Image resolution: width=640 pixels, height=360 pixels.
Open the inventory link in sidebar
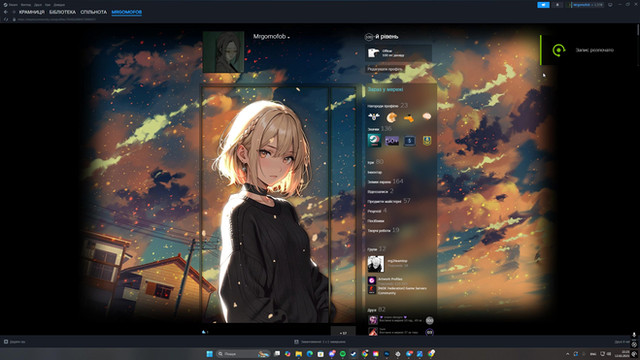(375, 172)
